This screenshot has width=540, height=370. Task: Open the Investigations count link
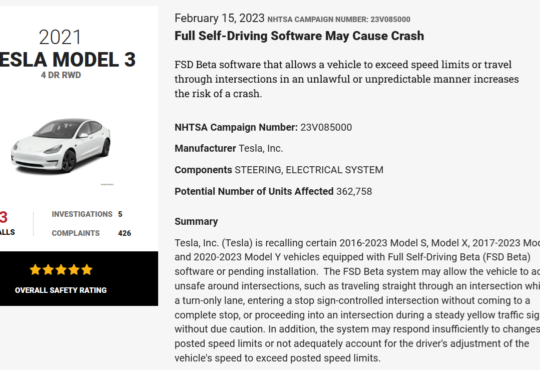click(87, 214)
